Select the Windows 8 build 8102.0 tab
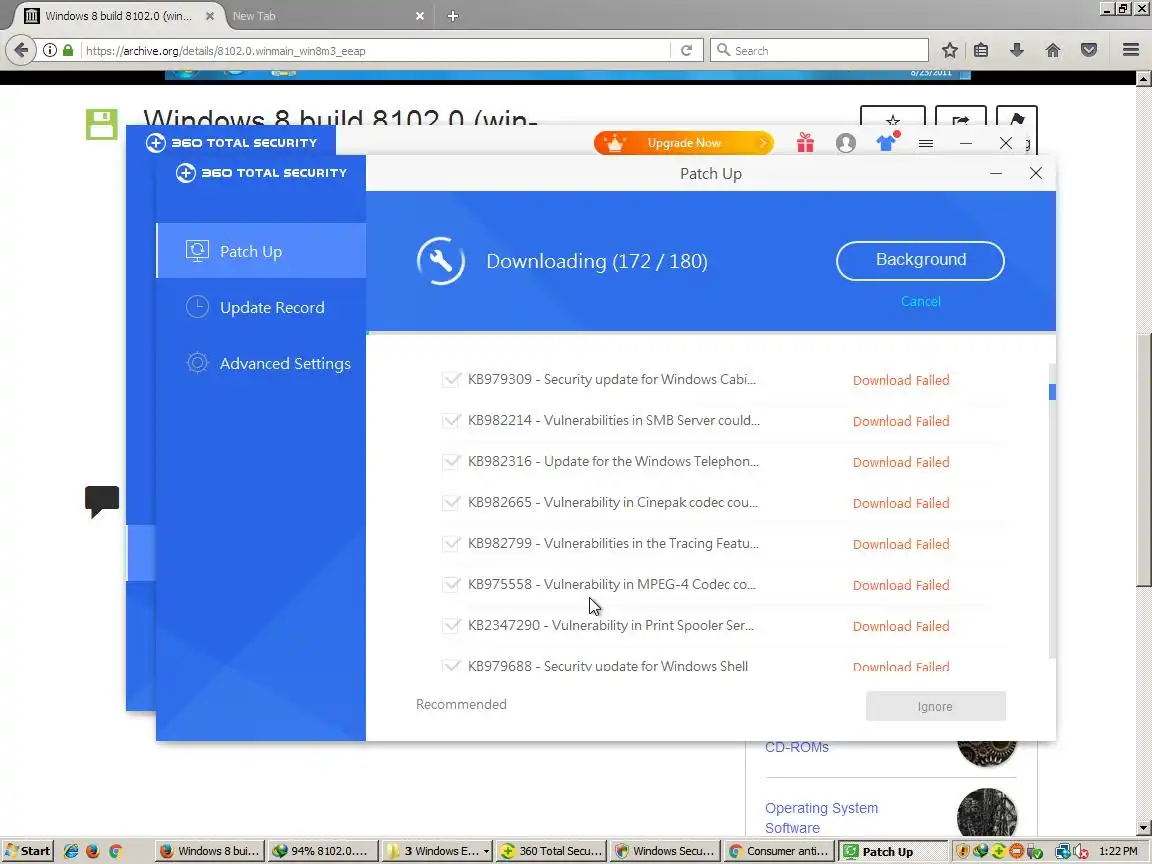Image resolution: width=1152 pixels, height=864 pixels. point(118,15)
